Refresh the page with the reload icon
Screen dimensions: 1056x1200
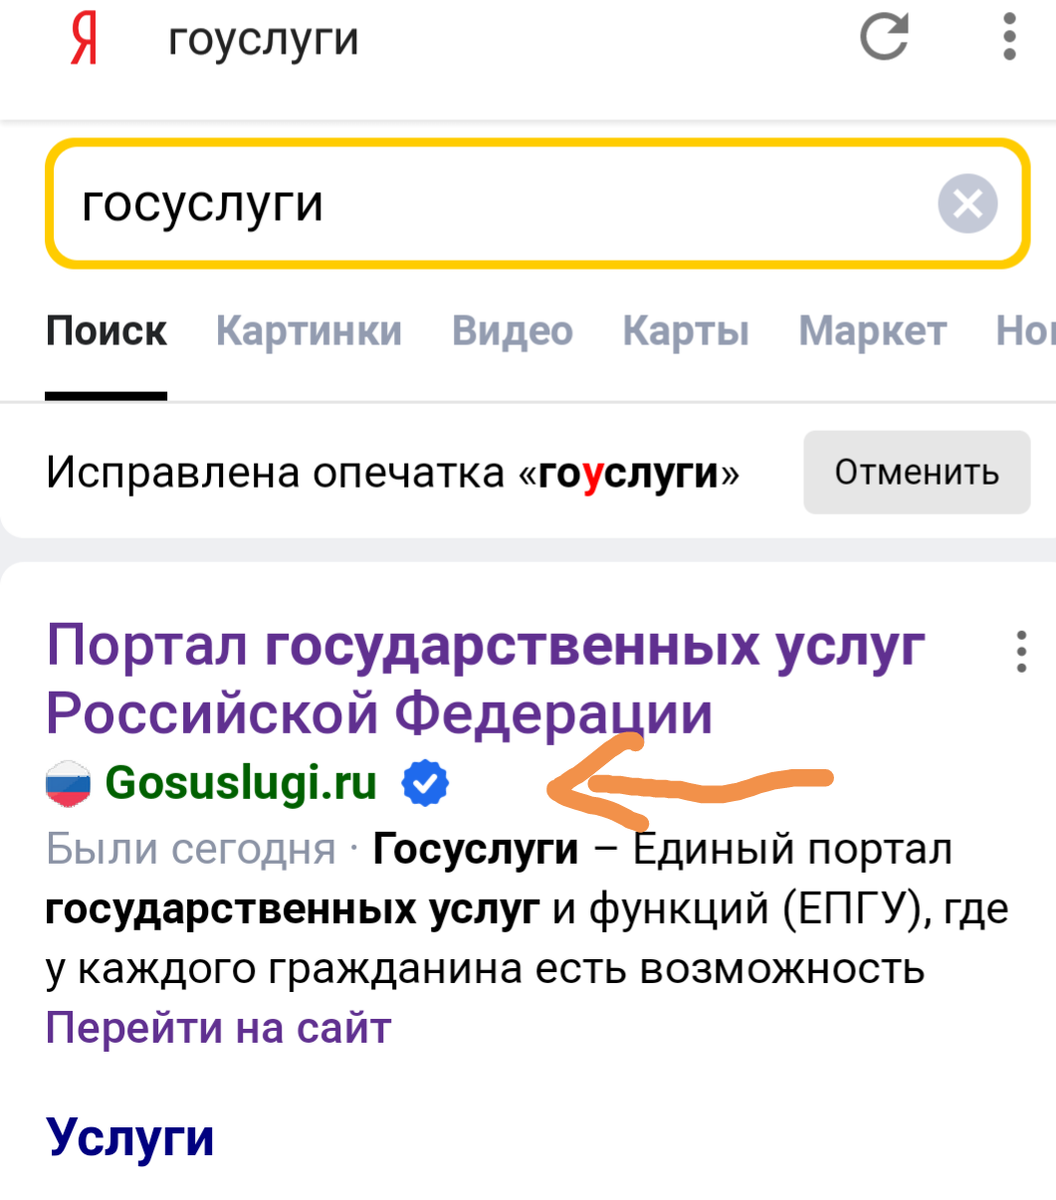pyautogui.click(x=883, y=38)
